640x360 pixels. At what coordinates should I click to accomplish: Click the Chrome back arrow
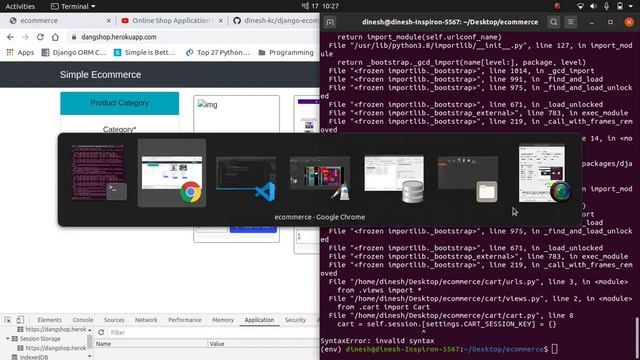11,37
